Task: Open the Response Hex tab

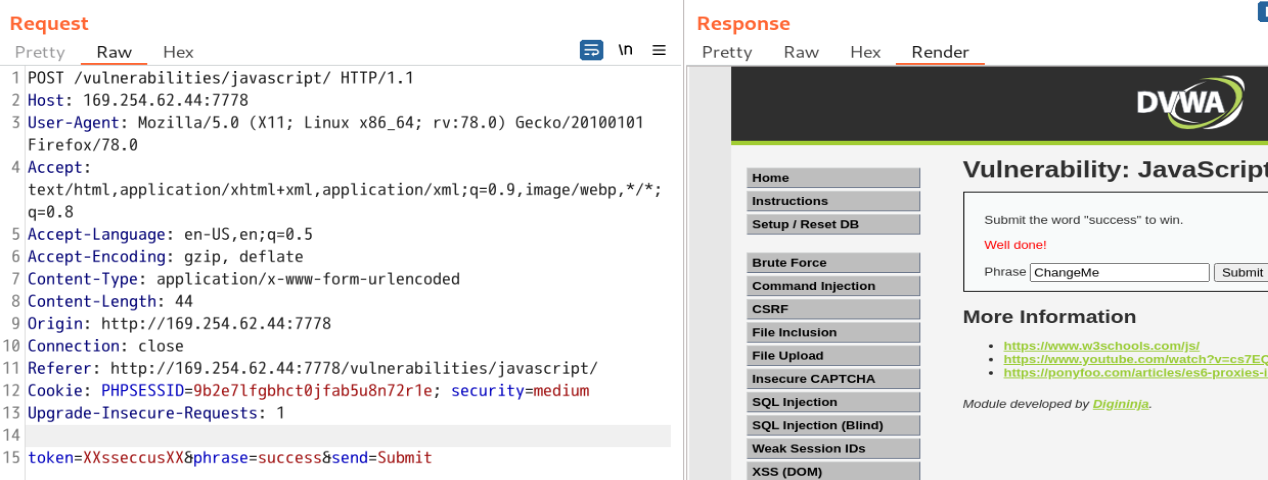Action: click(865, 52)
